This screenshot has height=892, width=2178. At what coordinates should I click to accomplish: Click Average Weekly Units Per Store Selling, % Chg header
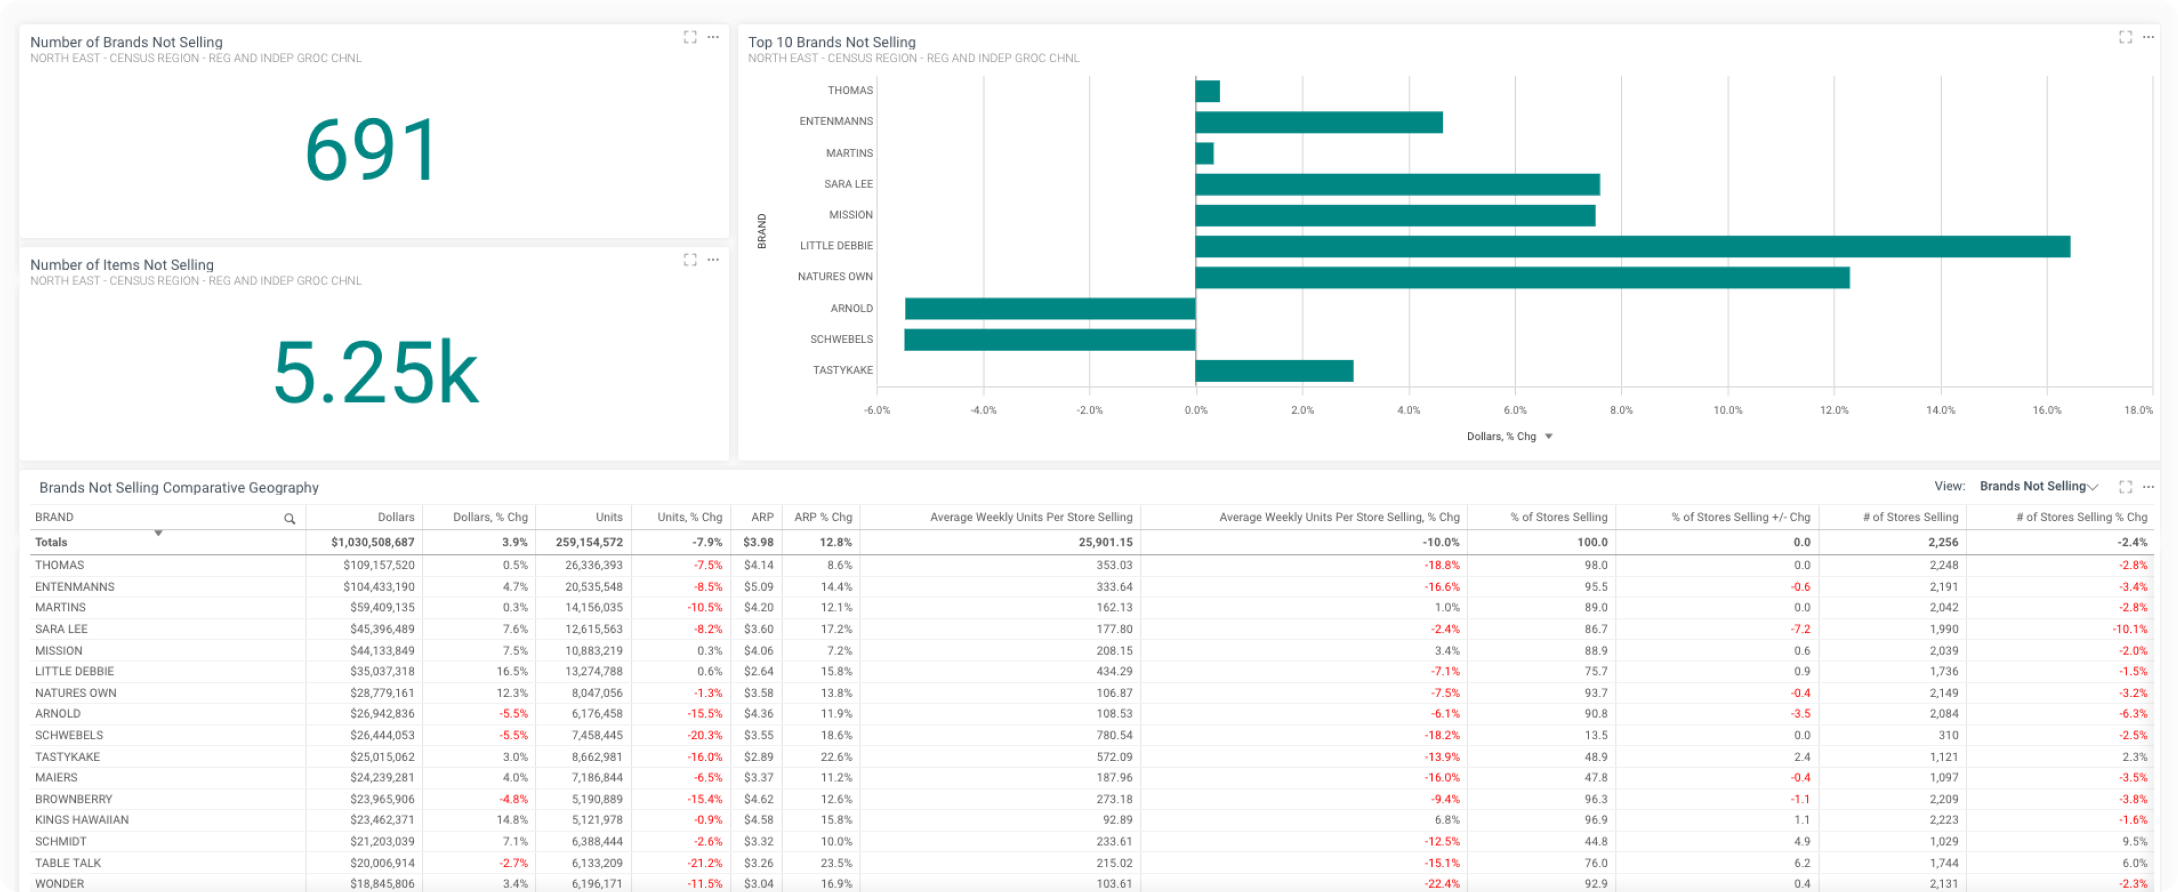click(1339, 517)
